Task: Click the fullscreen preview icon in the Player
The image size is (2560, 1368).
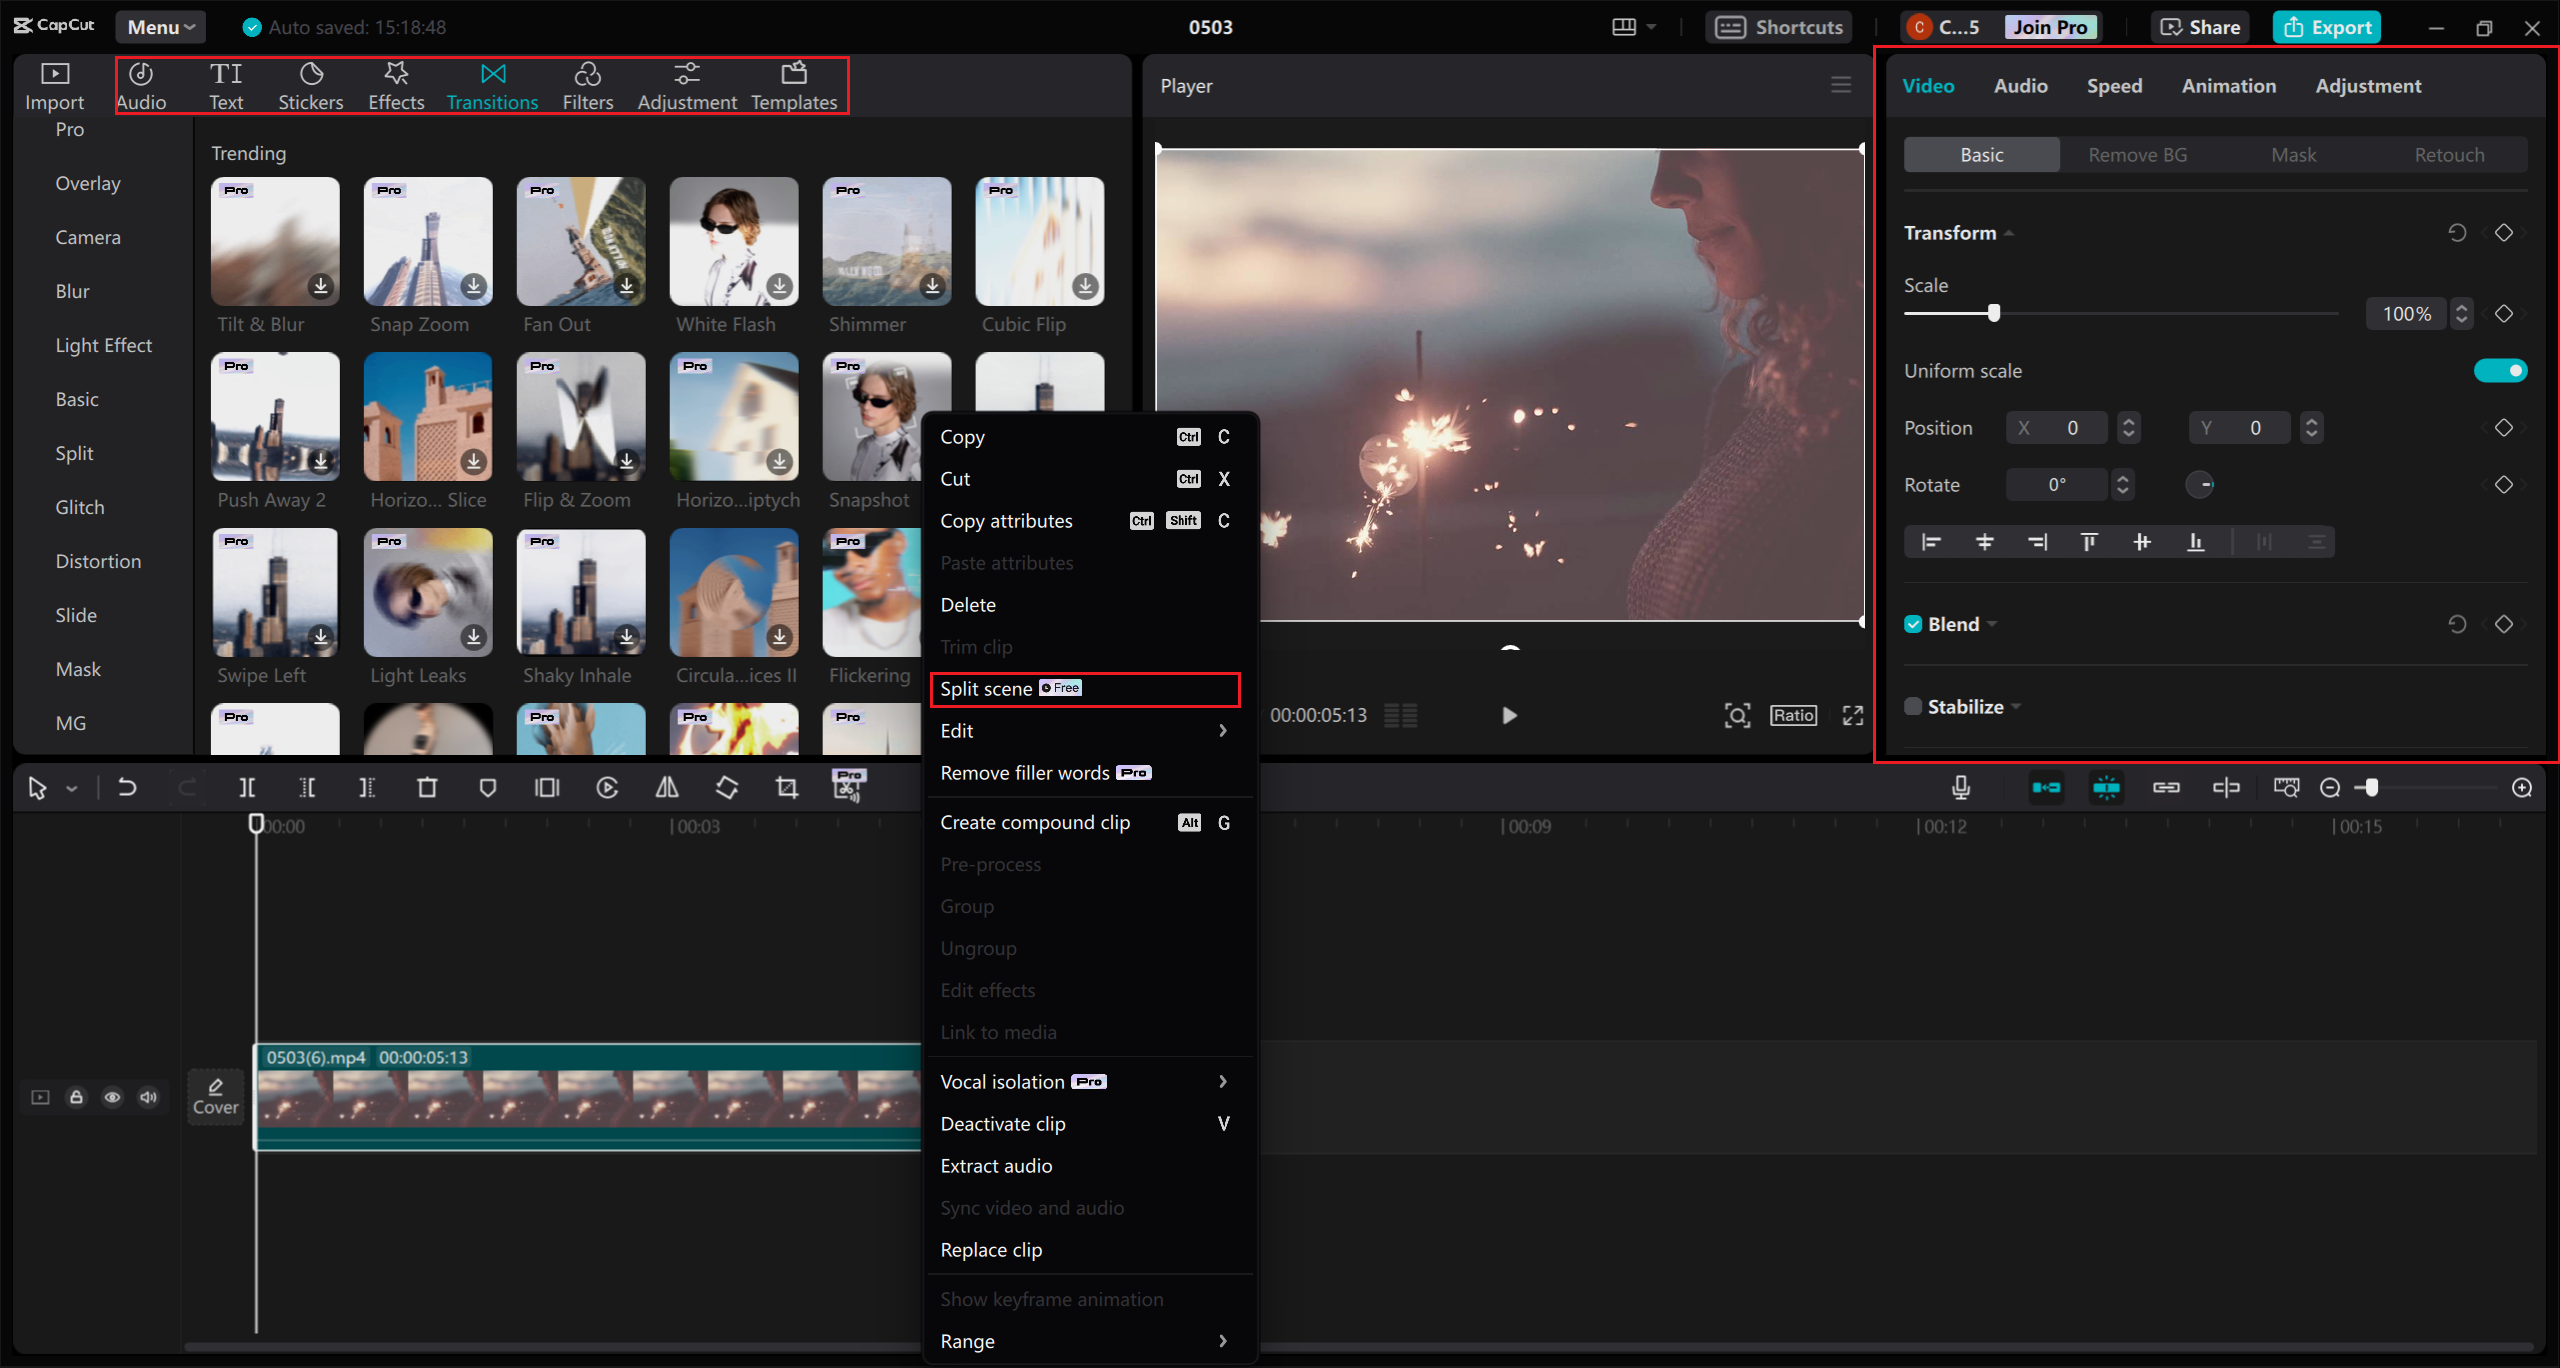Action: click(x=1851, y=715)
